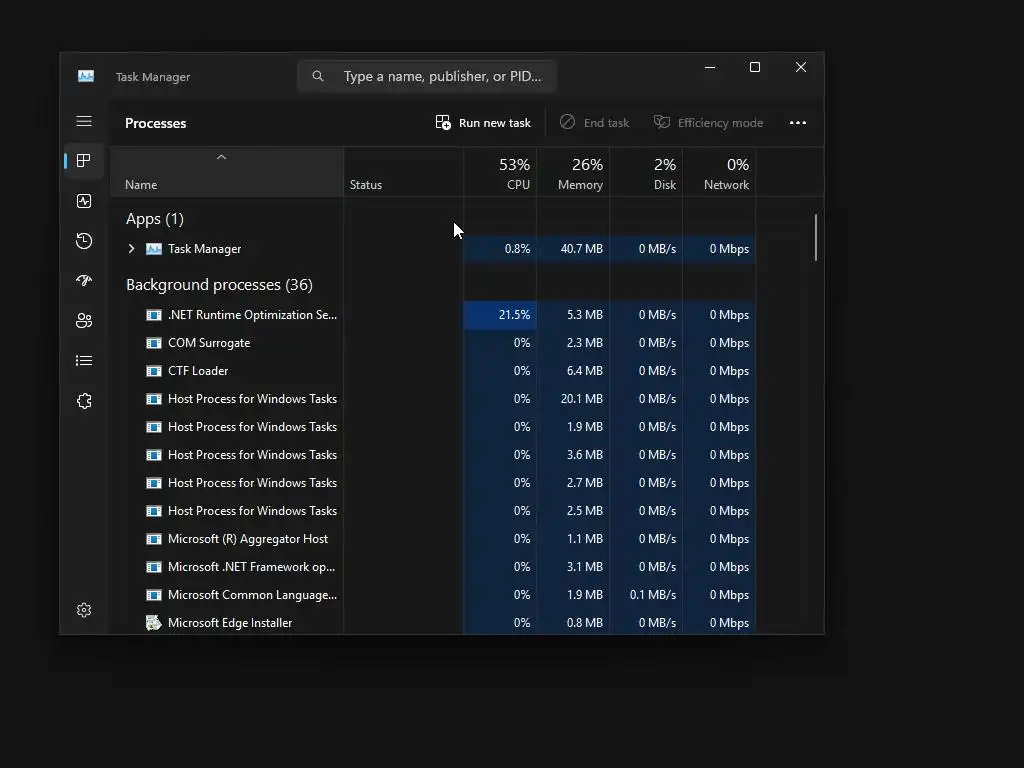Open the Services sidebar icon
1024x768 pixels.
(x=84, y=401)
